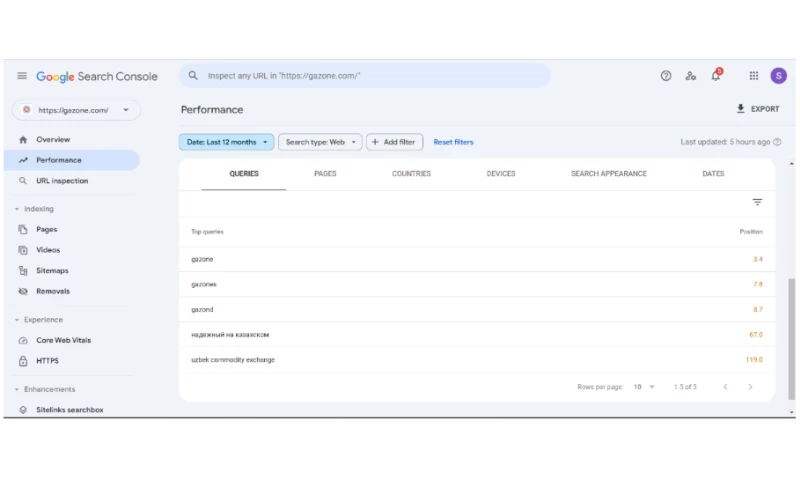Click the Export download icon

click(740, 109)
